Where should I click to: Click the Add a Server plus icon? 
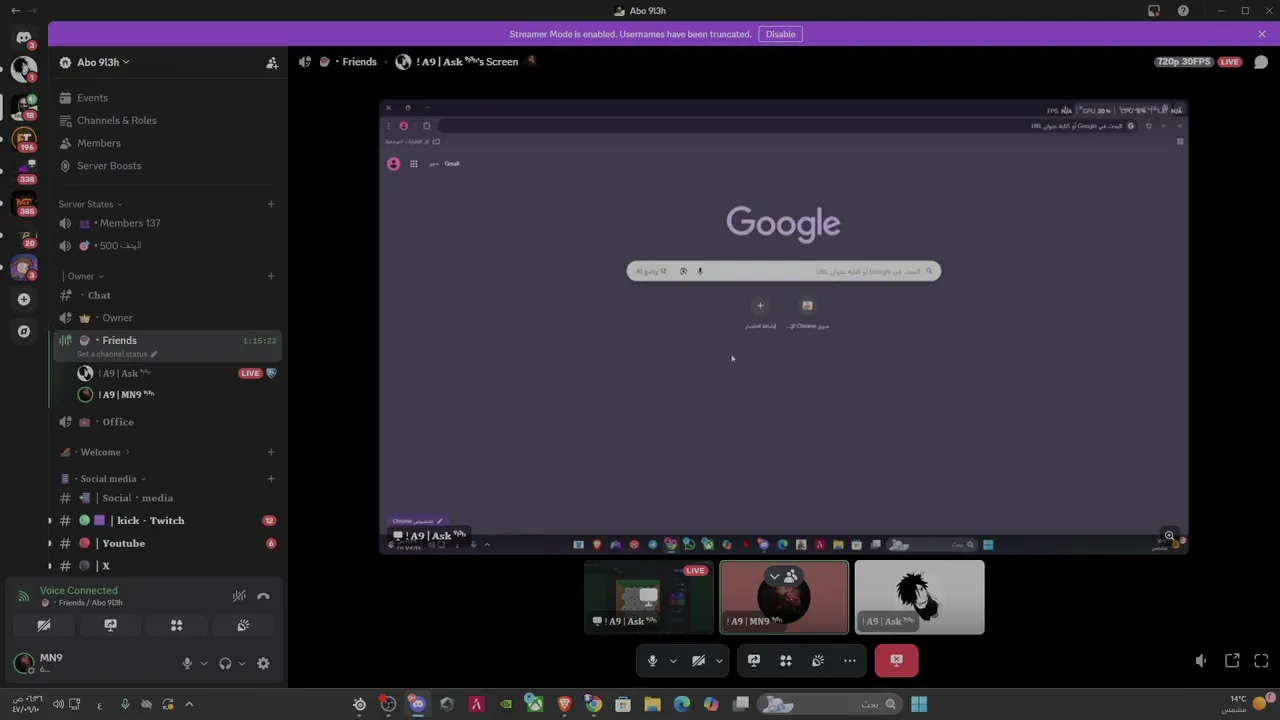24,299
